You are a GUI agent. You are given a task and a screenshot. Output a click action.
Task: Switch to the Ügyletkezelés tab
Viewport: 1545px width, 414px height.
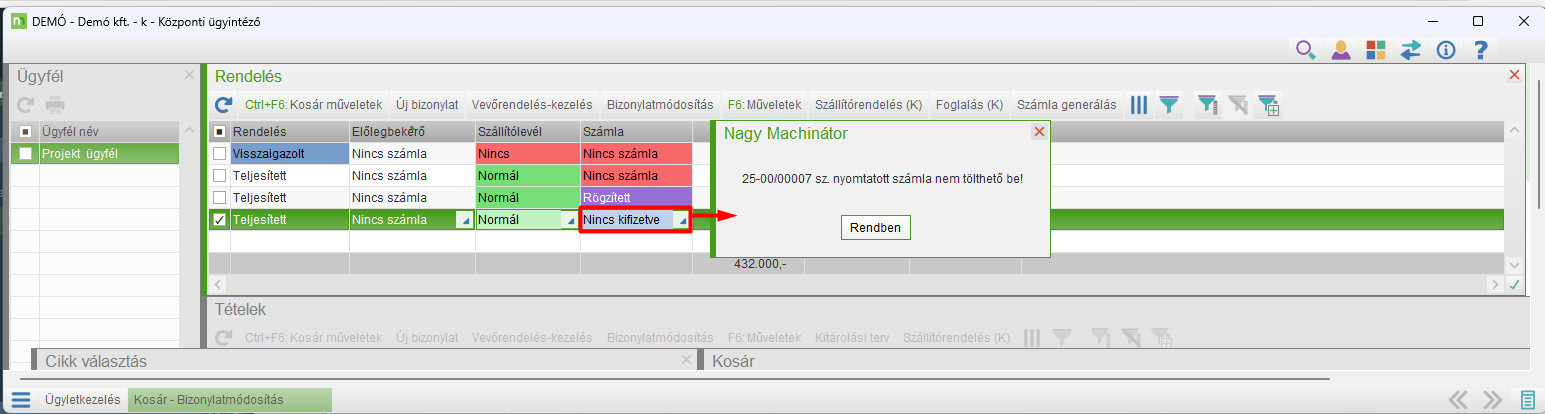[83, 399]
